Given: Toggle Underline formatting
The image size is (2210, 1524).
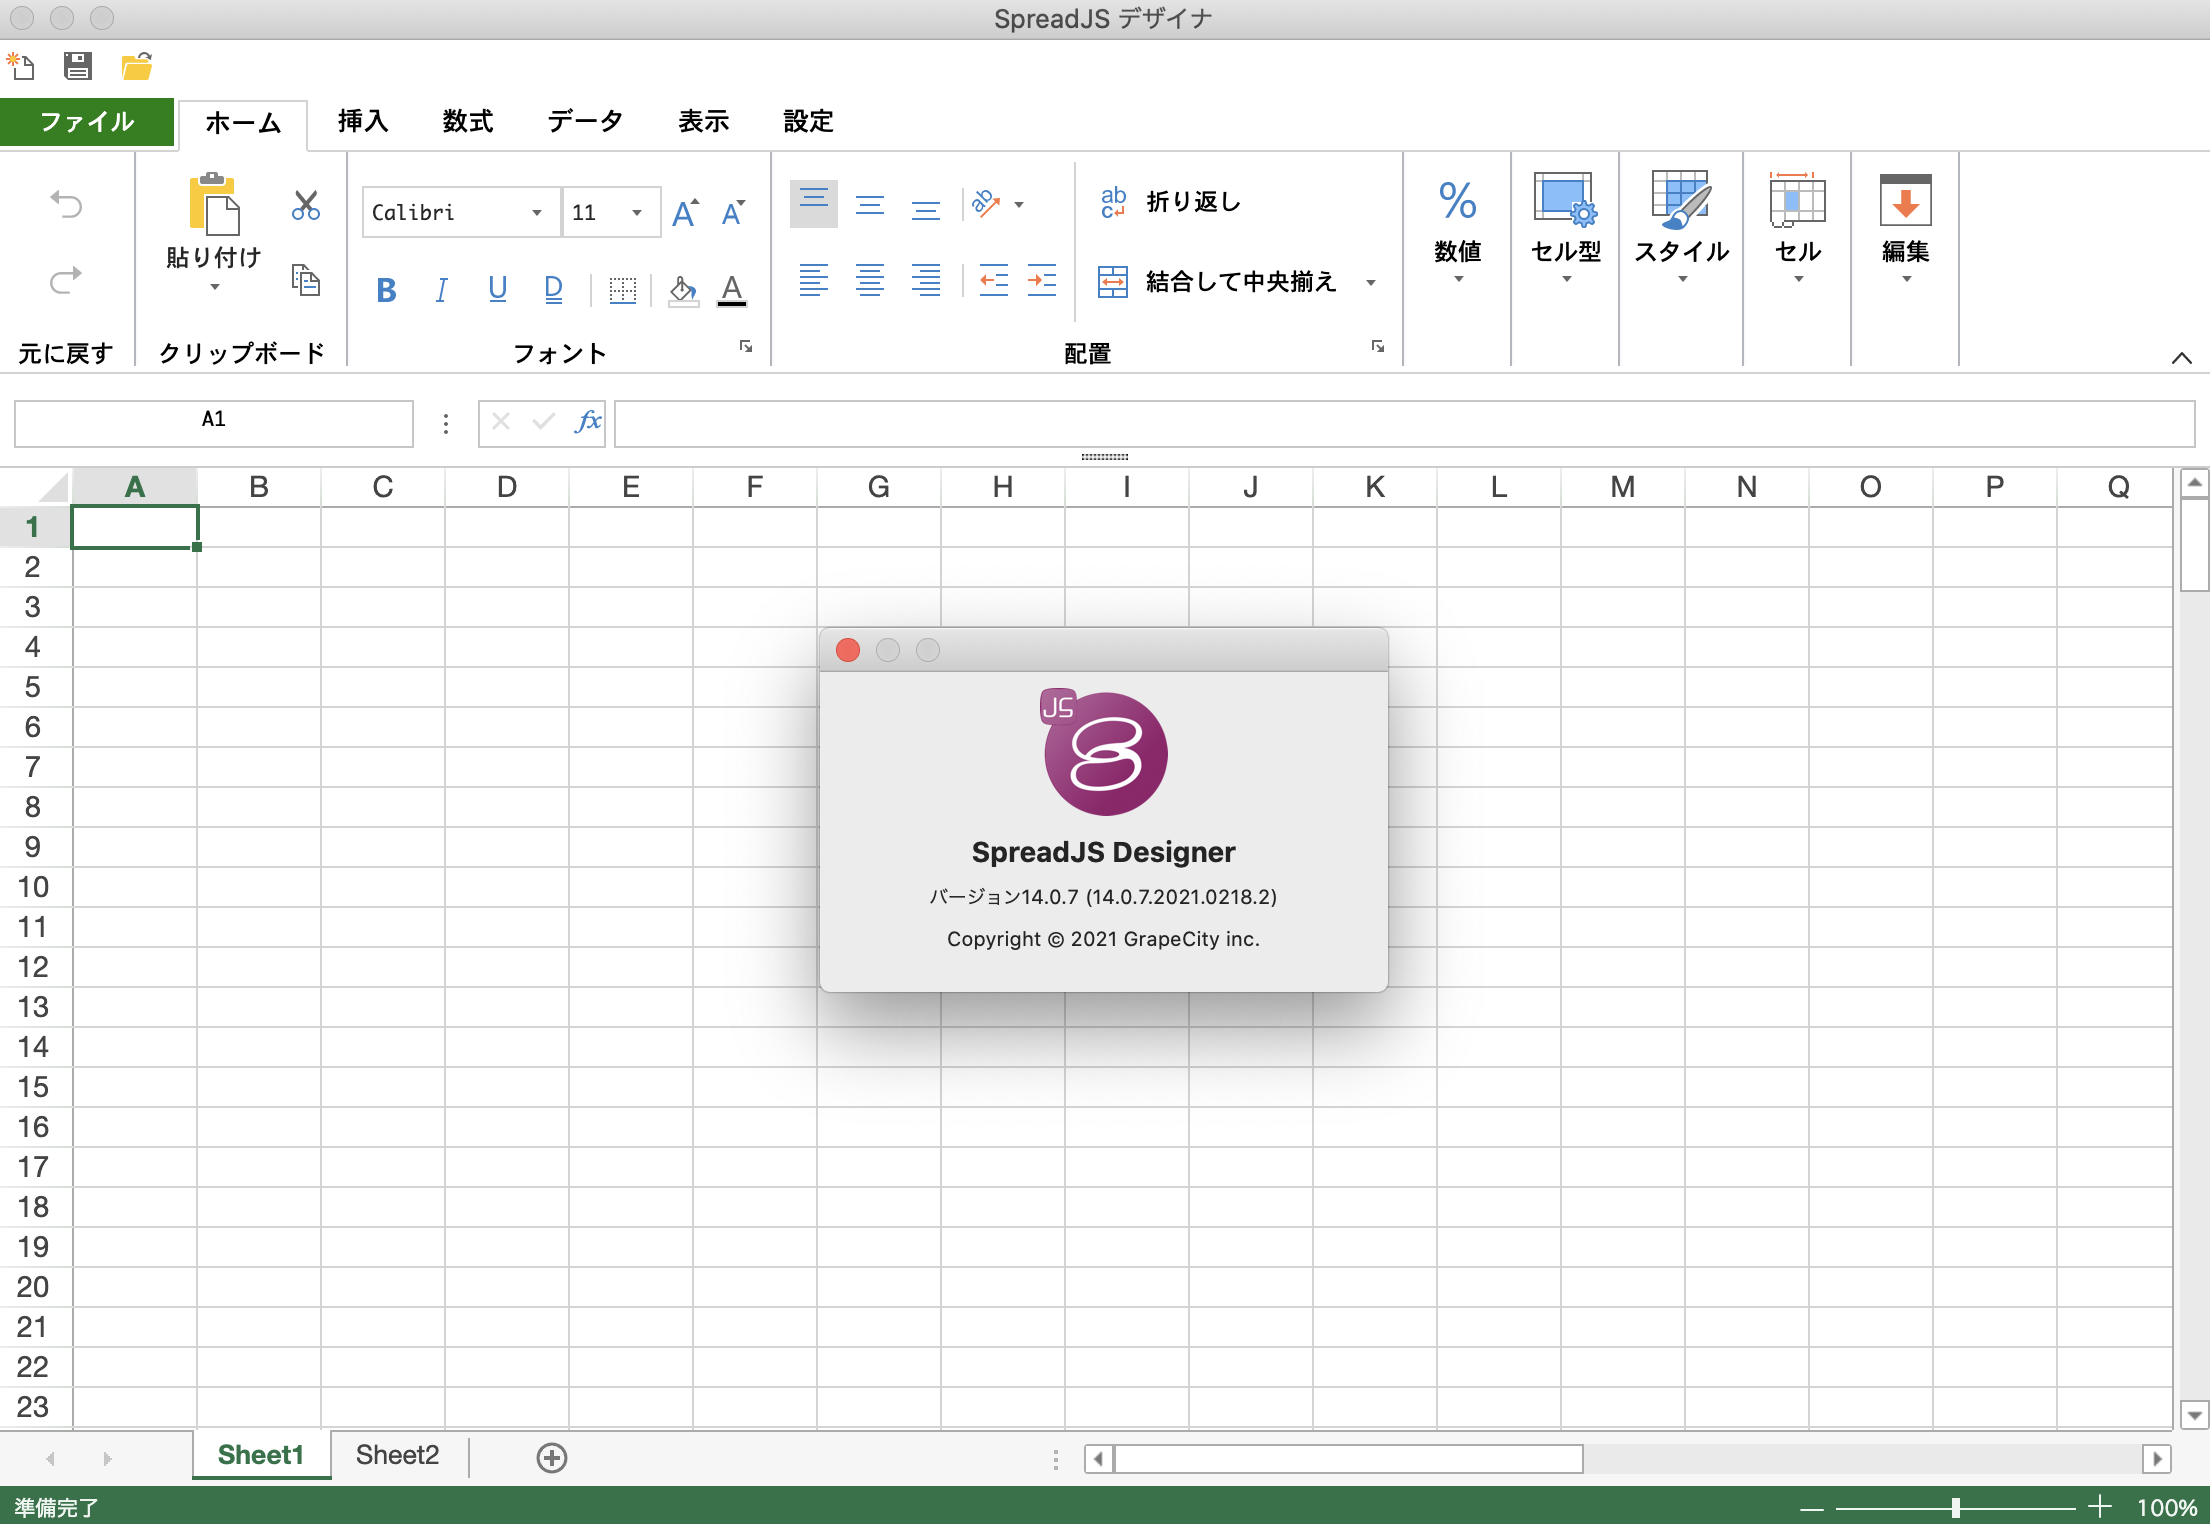Looking at the screenshot, I should coord(497,290).
